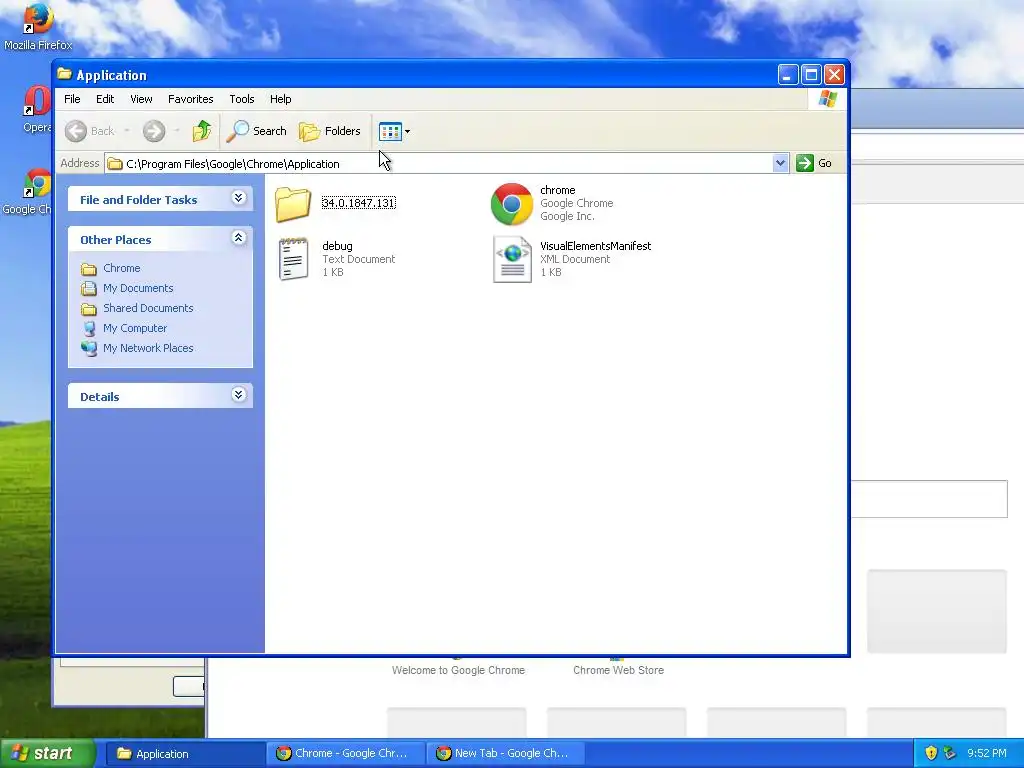The image size is (1024, 768).
Task: Open the 34.0.1847.131 folder icon
Action: [293, 204]
